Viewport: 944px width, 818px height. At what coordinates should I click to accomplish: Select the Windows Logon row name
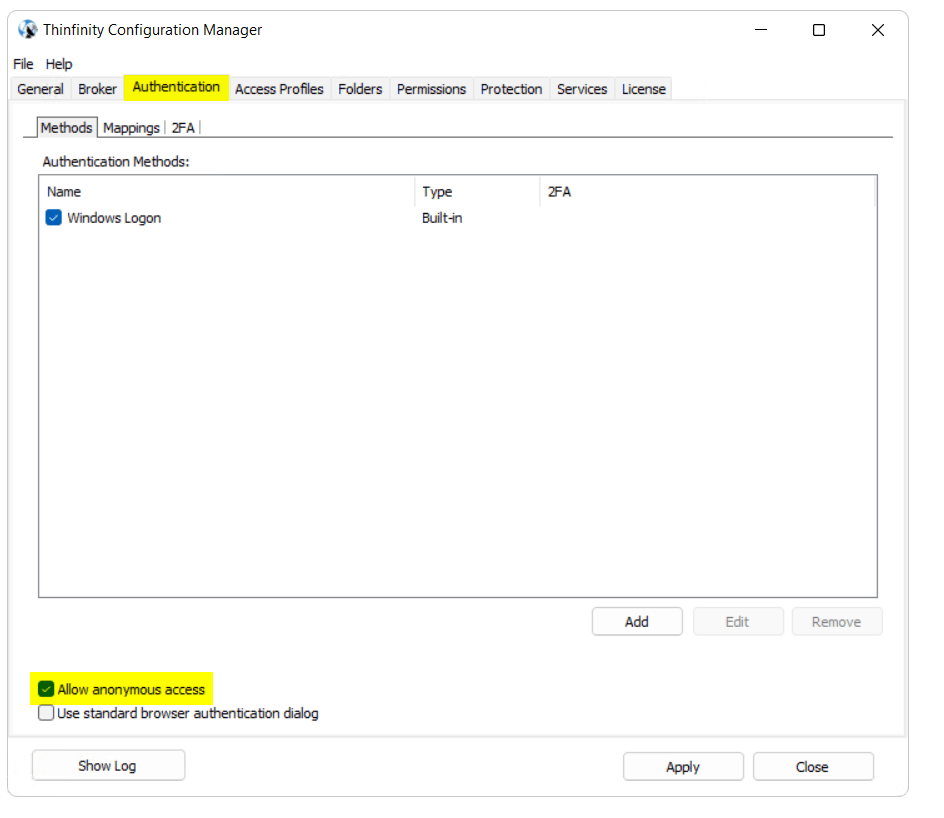click(114, 218)
